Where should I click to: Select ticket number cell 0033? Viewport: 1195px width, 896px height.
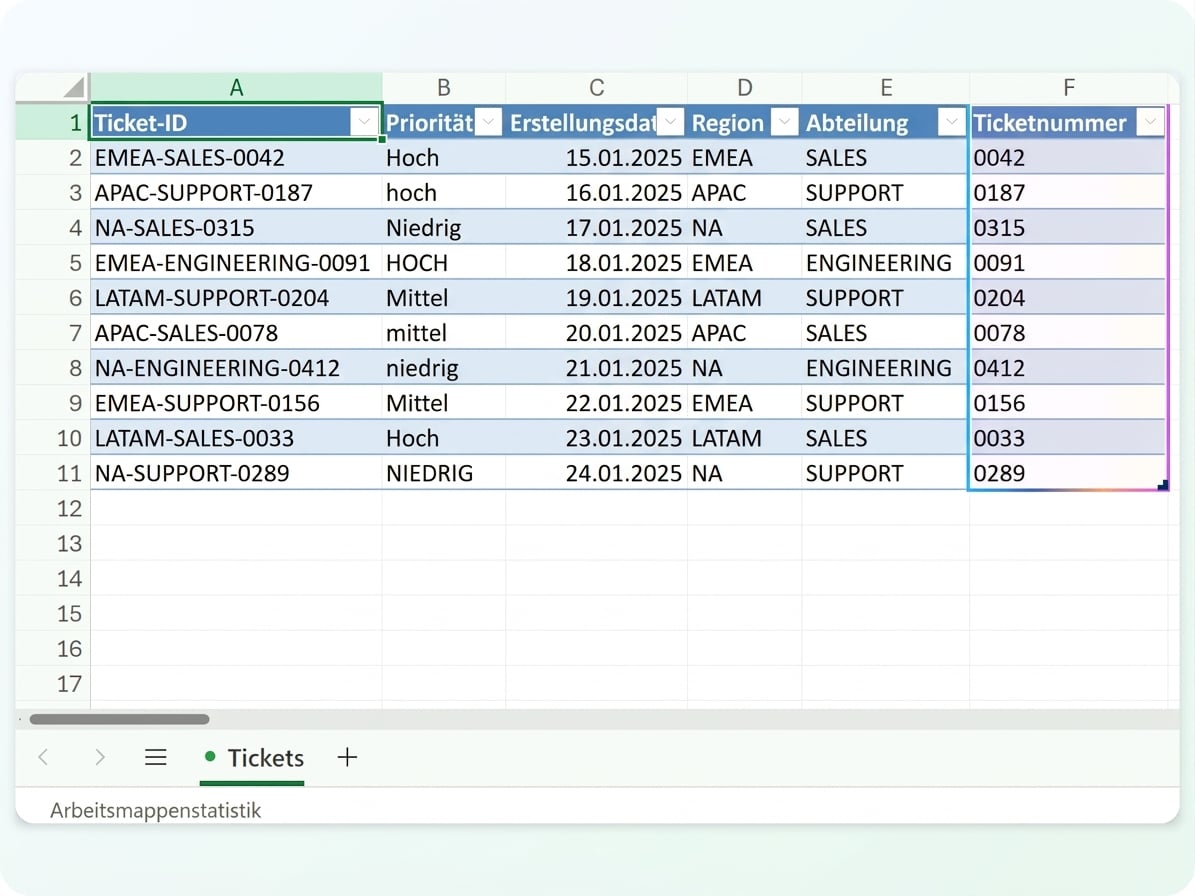click(x=1068, y=438)
